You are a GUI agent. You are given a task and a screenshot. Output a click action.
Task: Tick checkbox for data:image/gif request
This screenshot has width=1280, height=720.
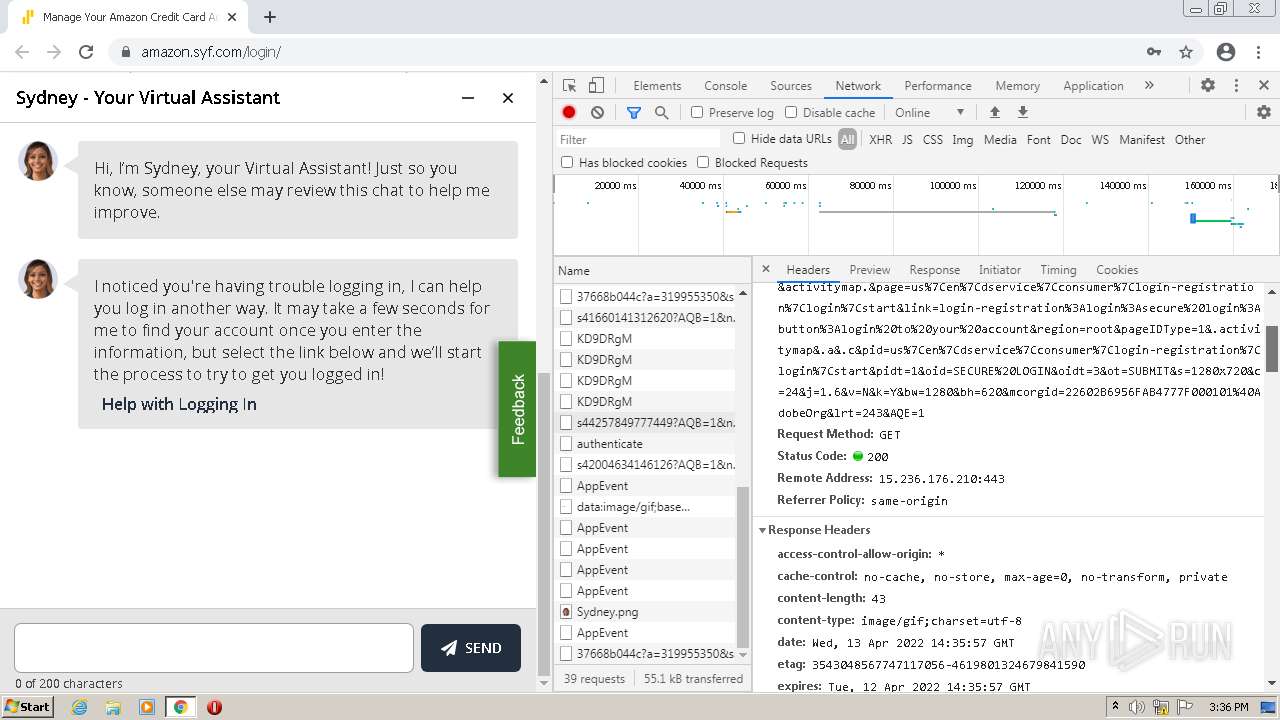click(x=566, y=507)
